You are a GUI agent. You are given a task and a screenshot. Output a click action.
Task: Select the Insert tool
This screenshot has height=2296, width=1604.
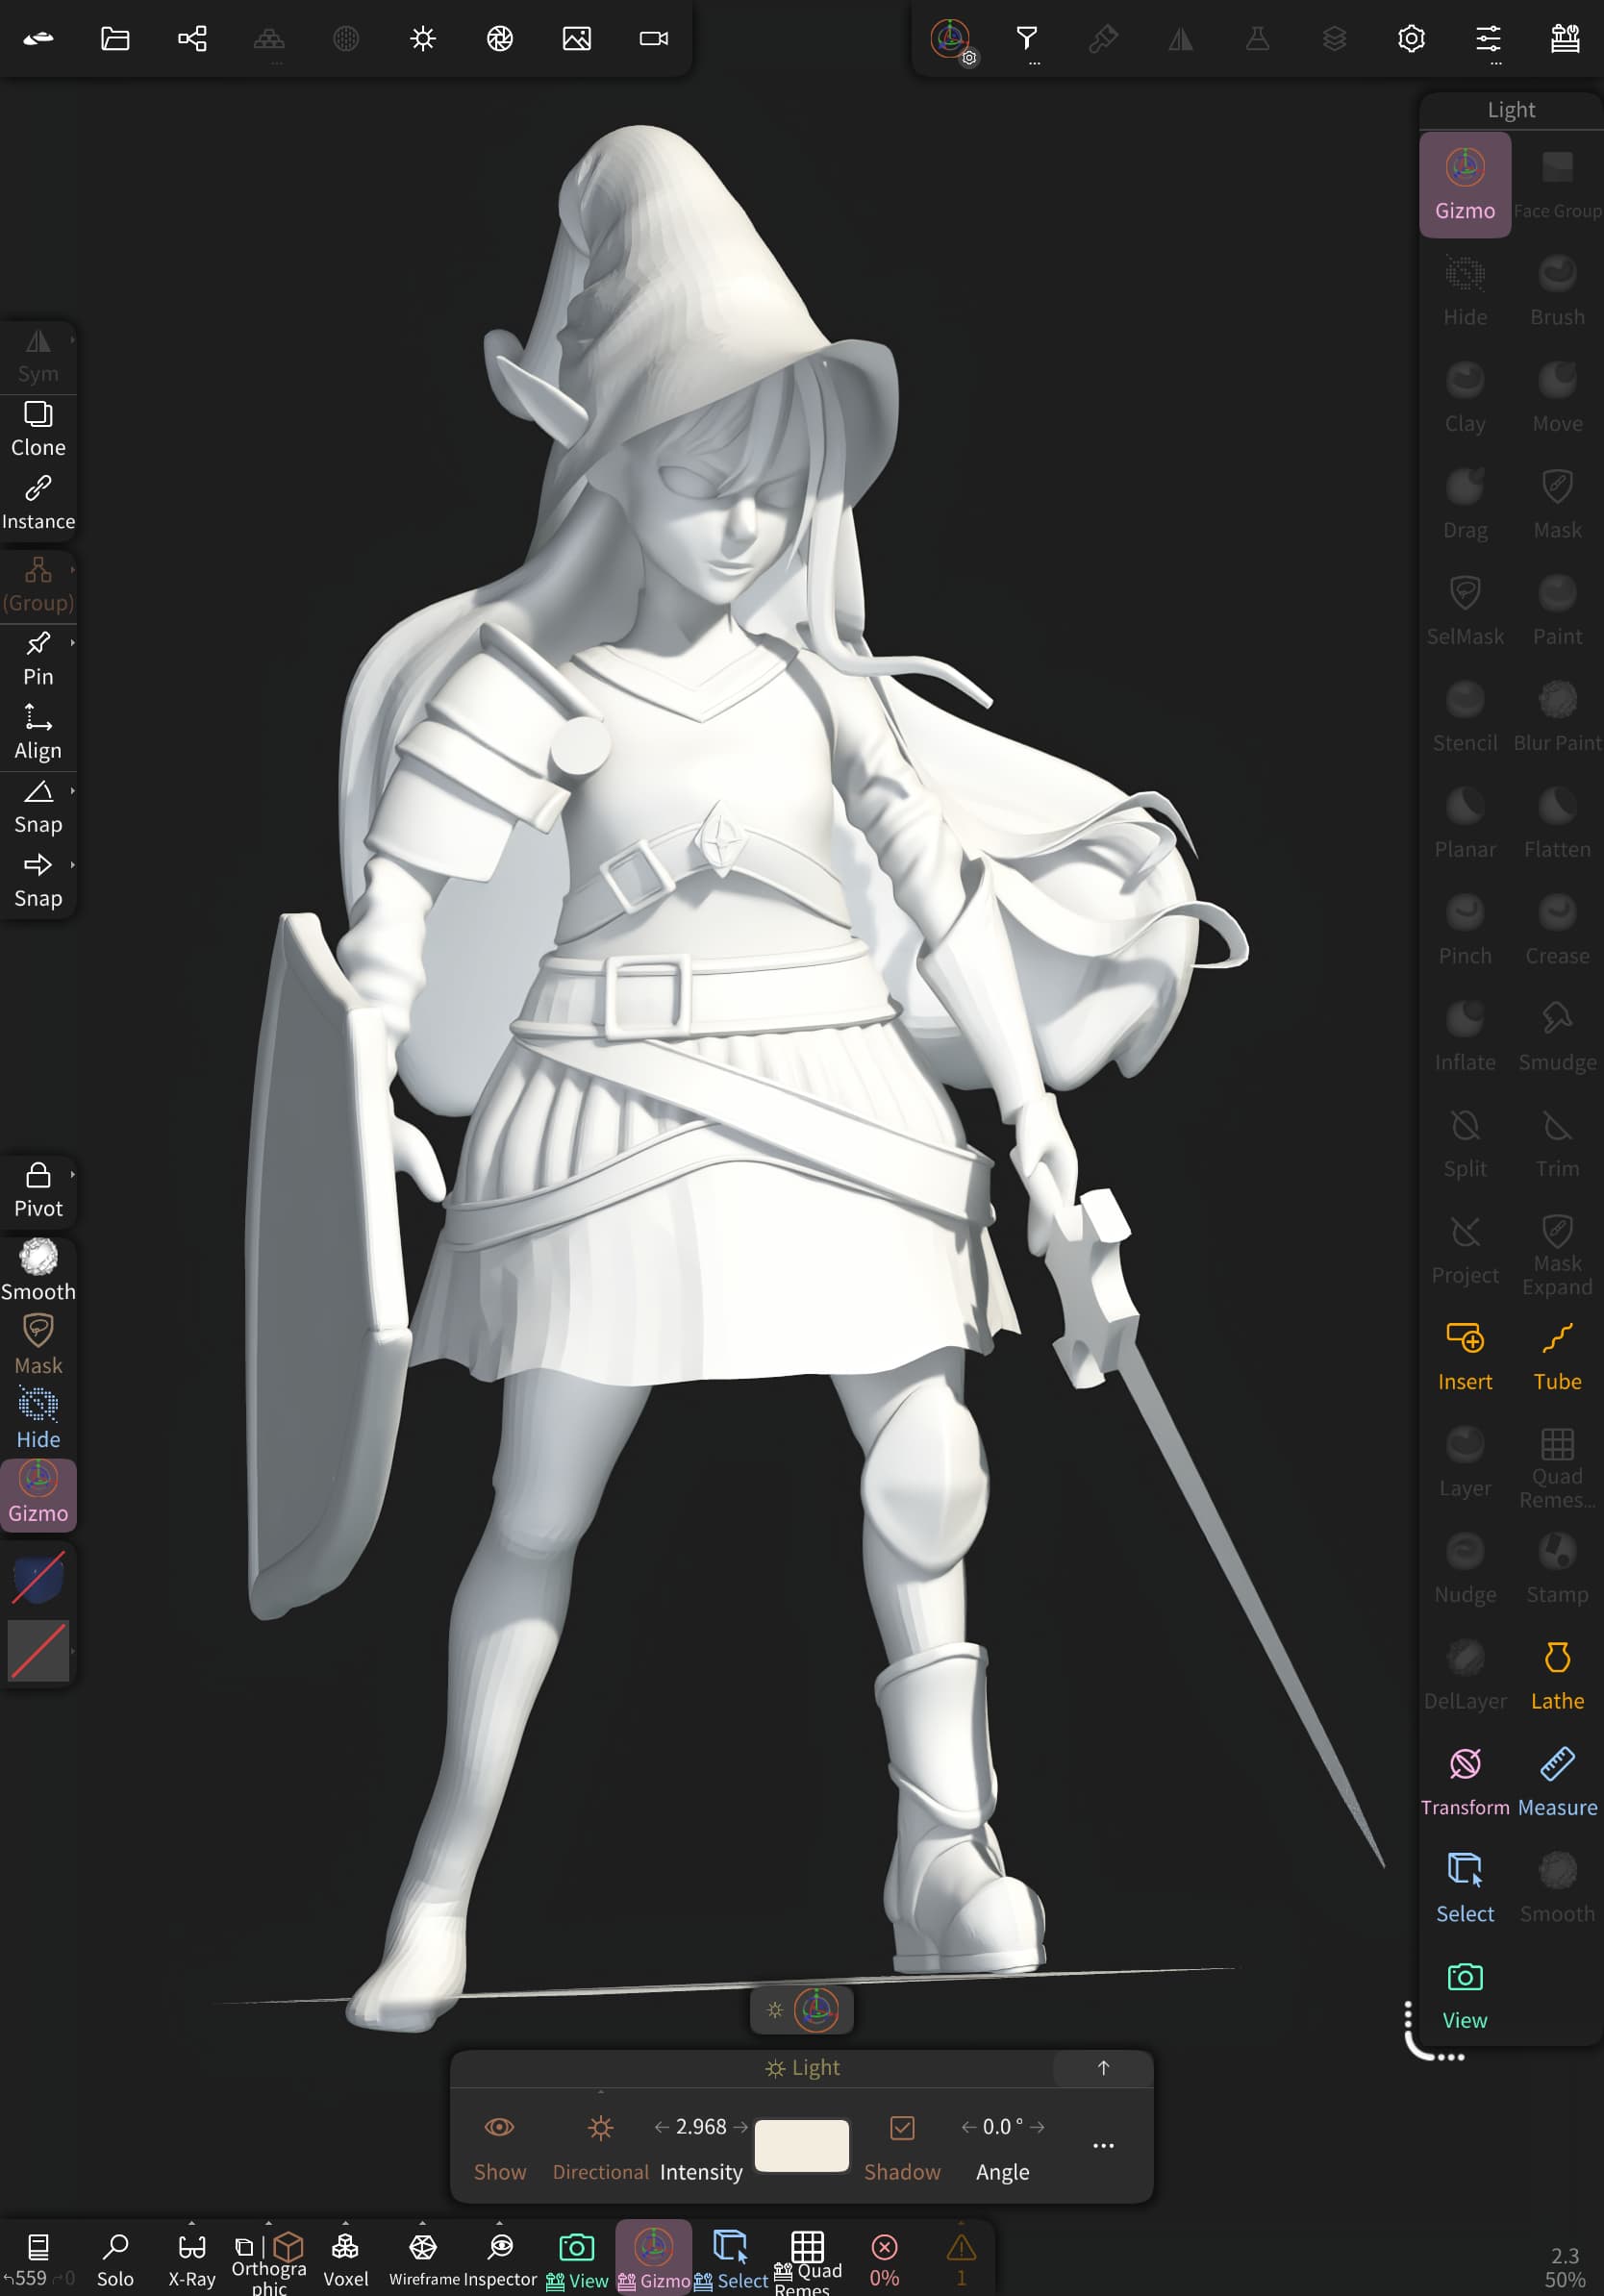pyautogui.click(x=1465, y=1356)
